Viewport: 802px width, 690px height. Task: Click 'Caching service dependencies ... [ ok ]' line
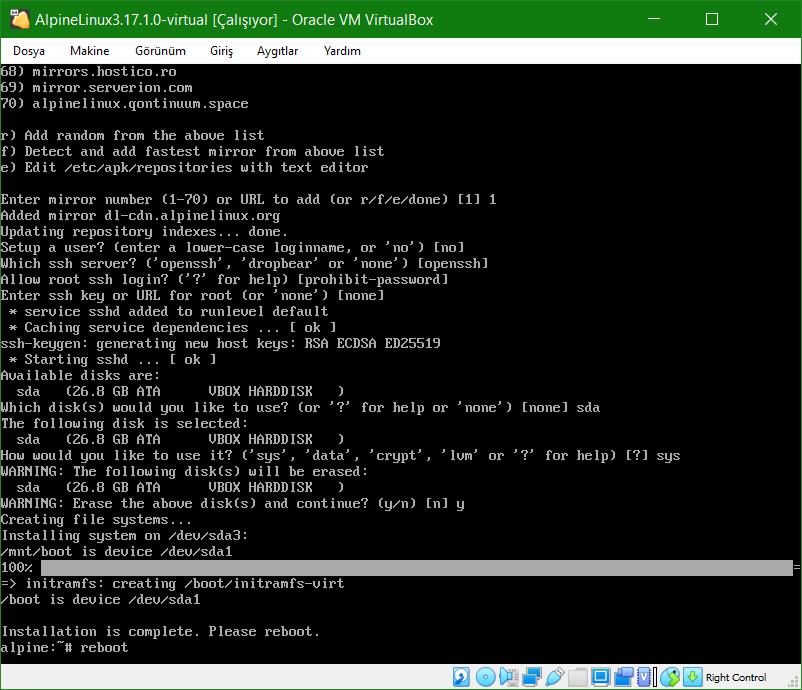172,328
